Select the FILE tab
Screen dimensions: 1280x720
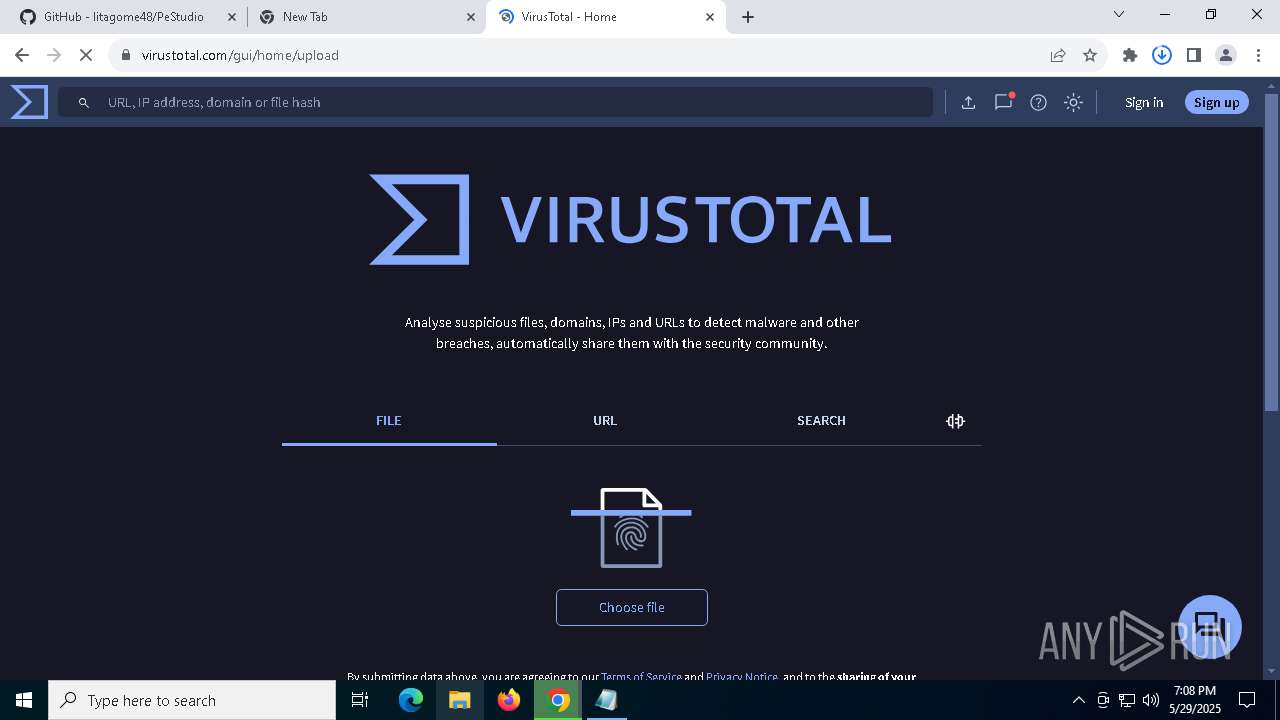tap(389, 421)
